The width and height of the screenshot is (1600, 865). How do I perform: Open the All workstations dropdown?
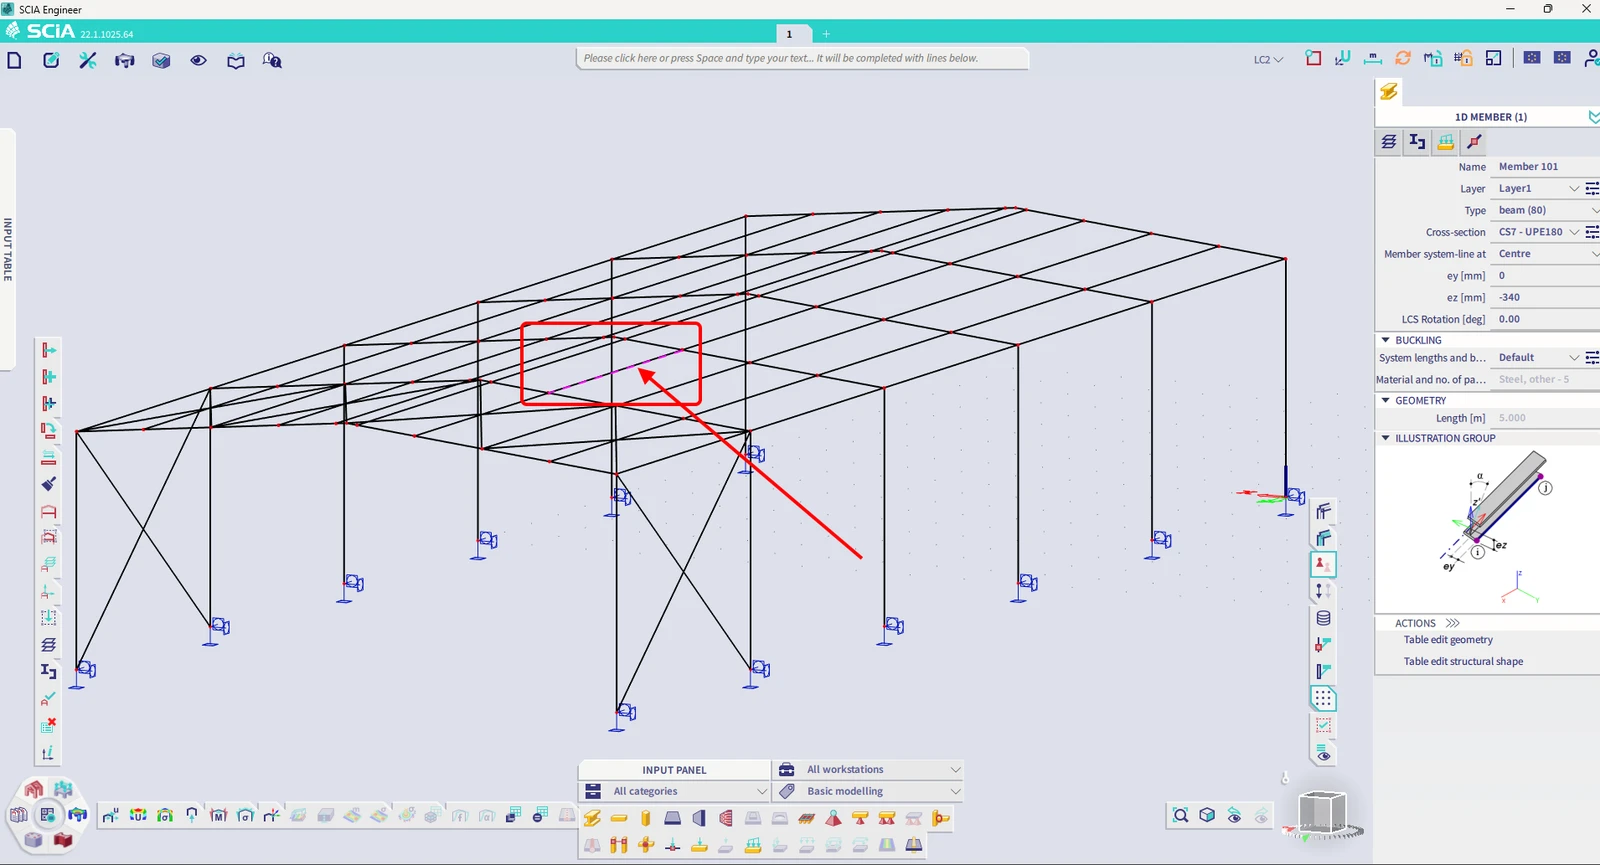pyautogui.click(x=869, y=770)
